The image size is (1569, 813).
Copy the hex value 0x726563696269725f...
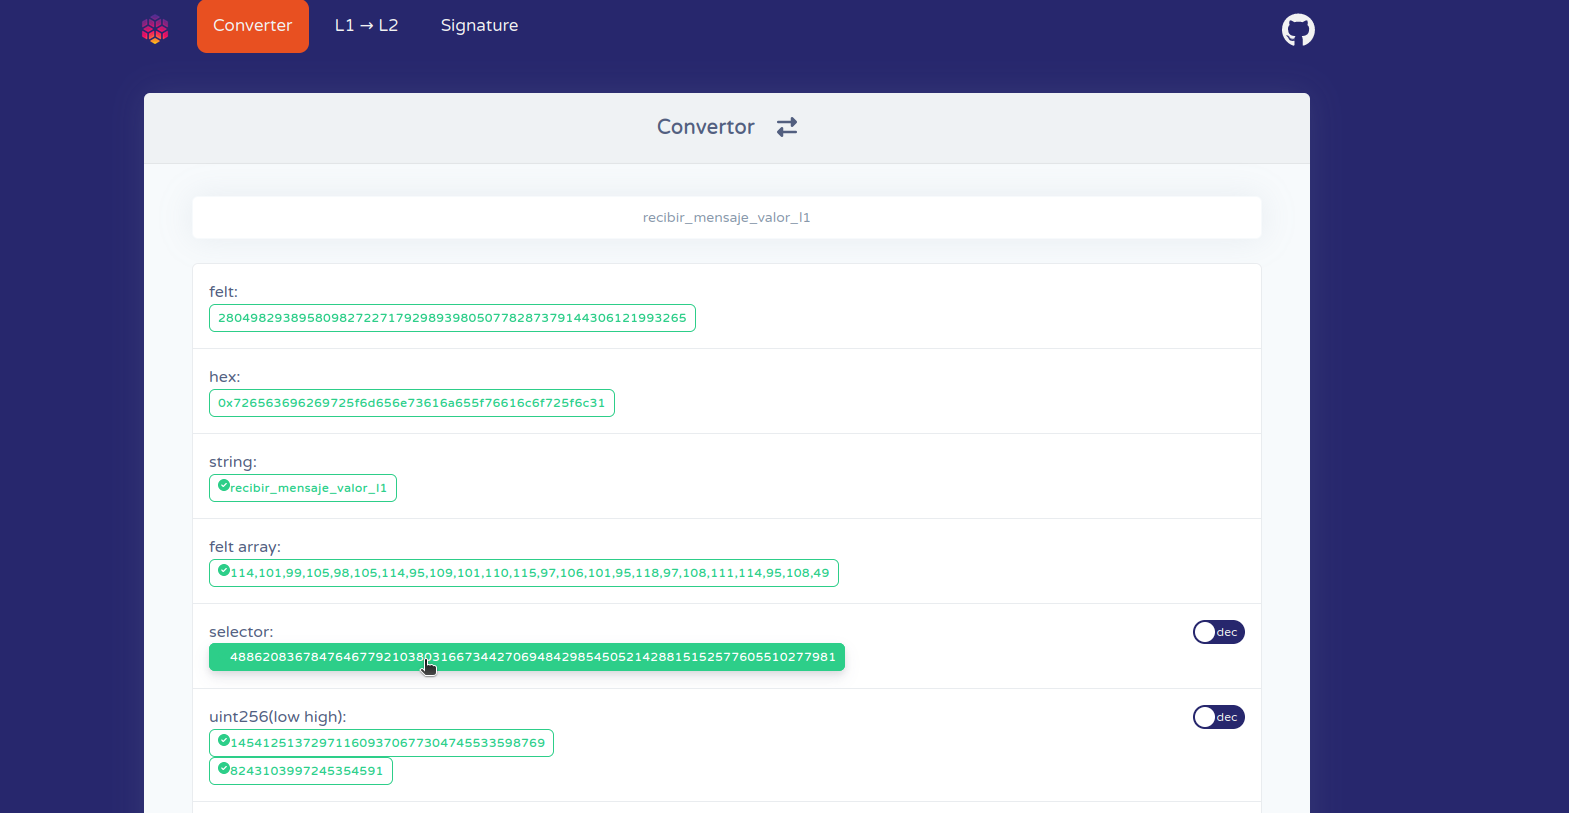coord(412,403)
